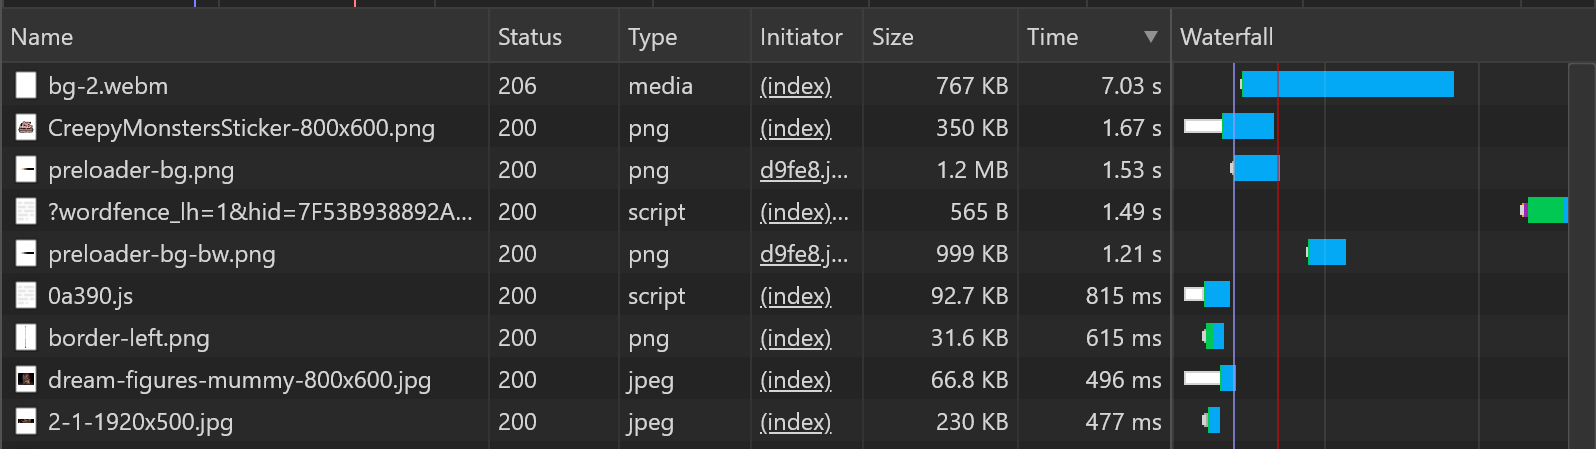Viewport: 1596px width, 449px height.
Task: Sort requests by Status column header
Action: 529,37
